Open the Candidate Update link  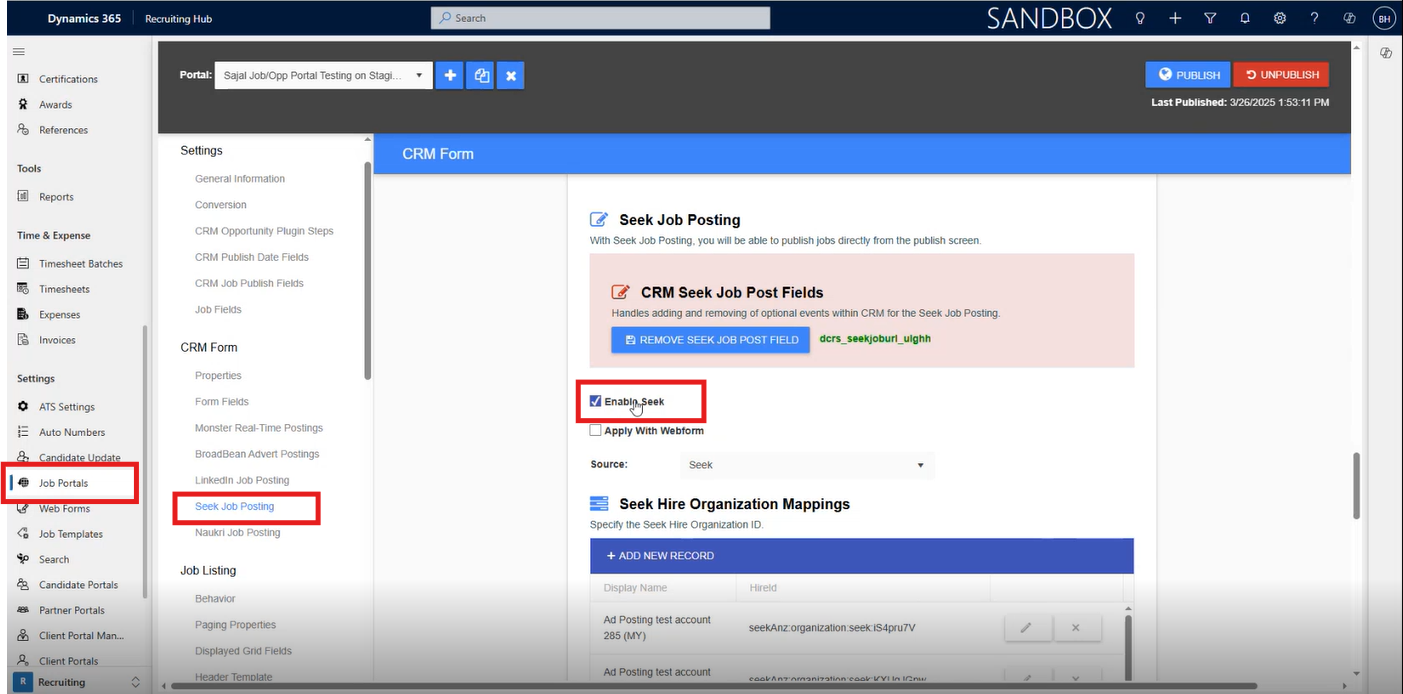click(80, 458)
